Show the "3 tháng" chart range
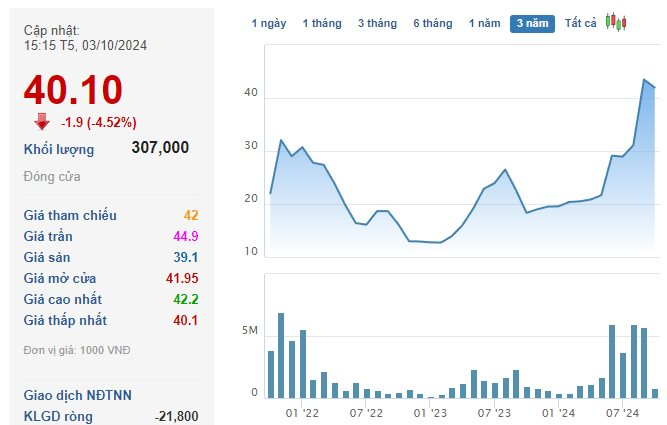The image size is (667, 425). pyautogui.click(x=377, y=23)
